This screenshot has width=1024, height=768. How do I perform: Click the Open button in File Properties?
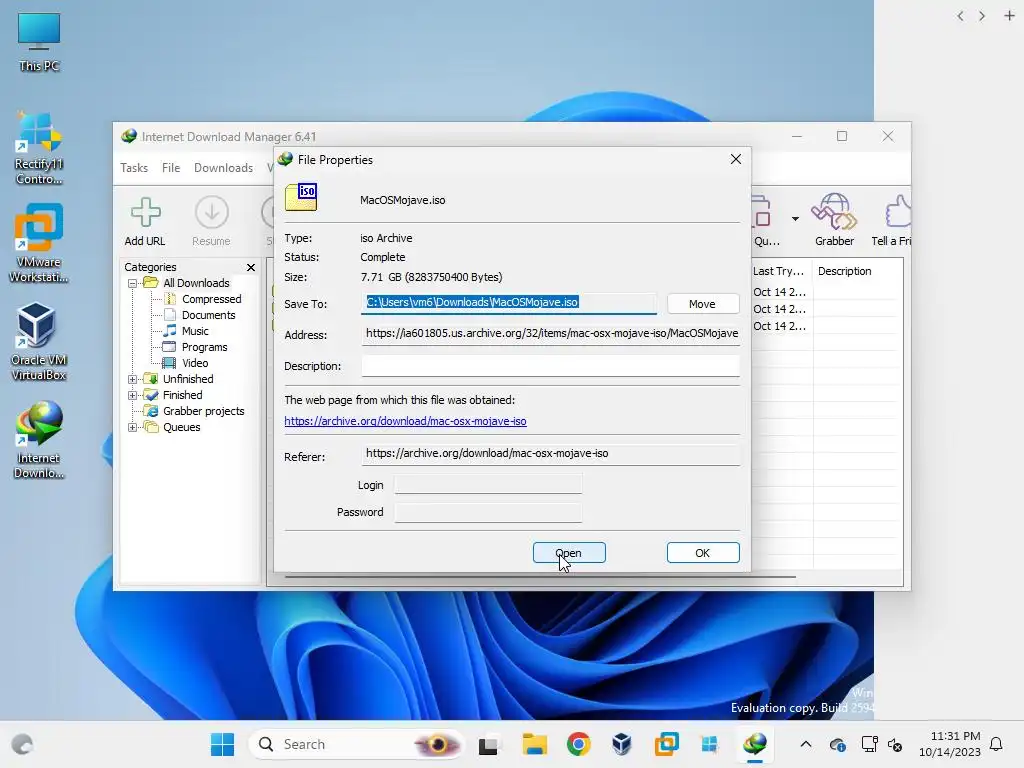569,552
